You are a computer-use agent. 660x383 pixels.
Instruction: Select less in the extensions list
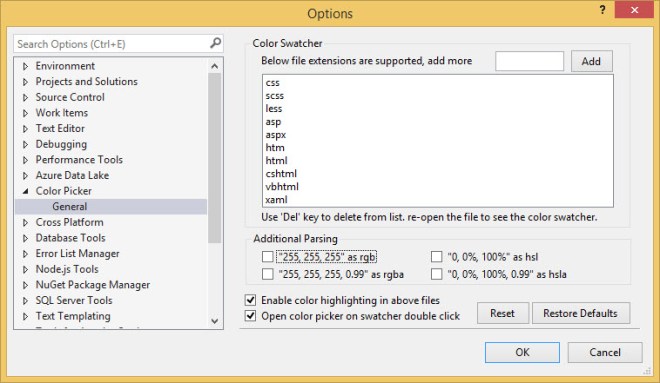(274, 109)
